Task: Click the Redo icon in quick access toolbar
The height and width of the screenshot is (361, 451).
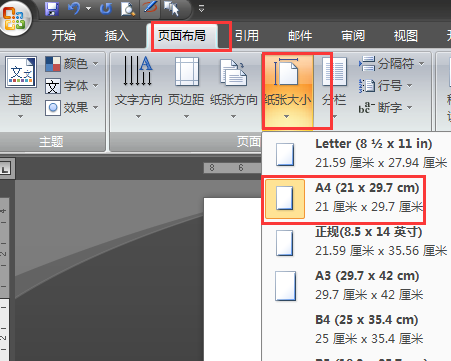Action: 105,9
